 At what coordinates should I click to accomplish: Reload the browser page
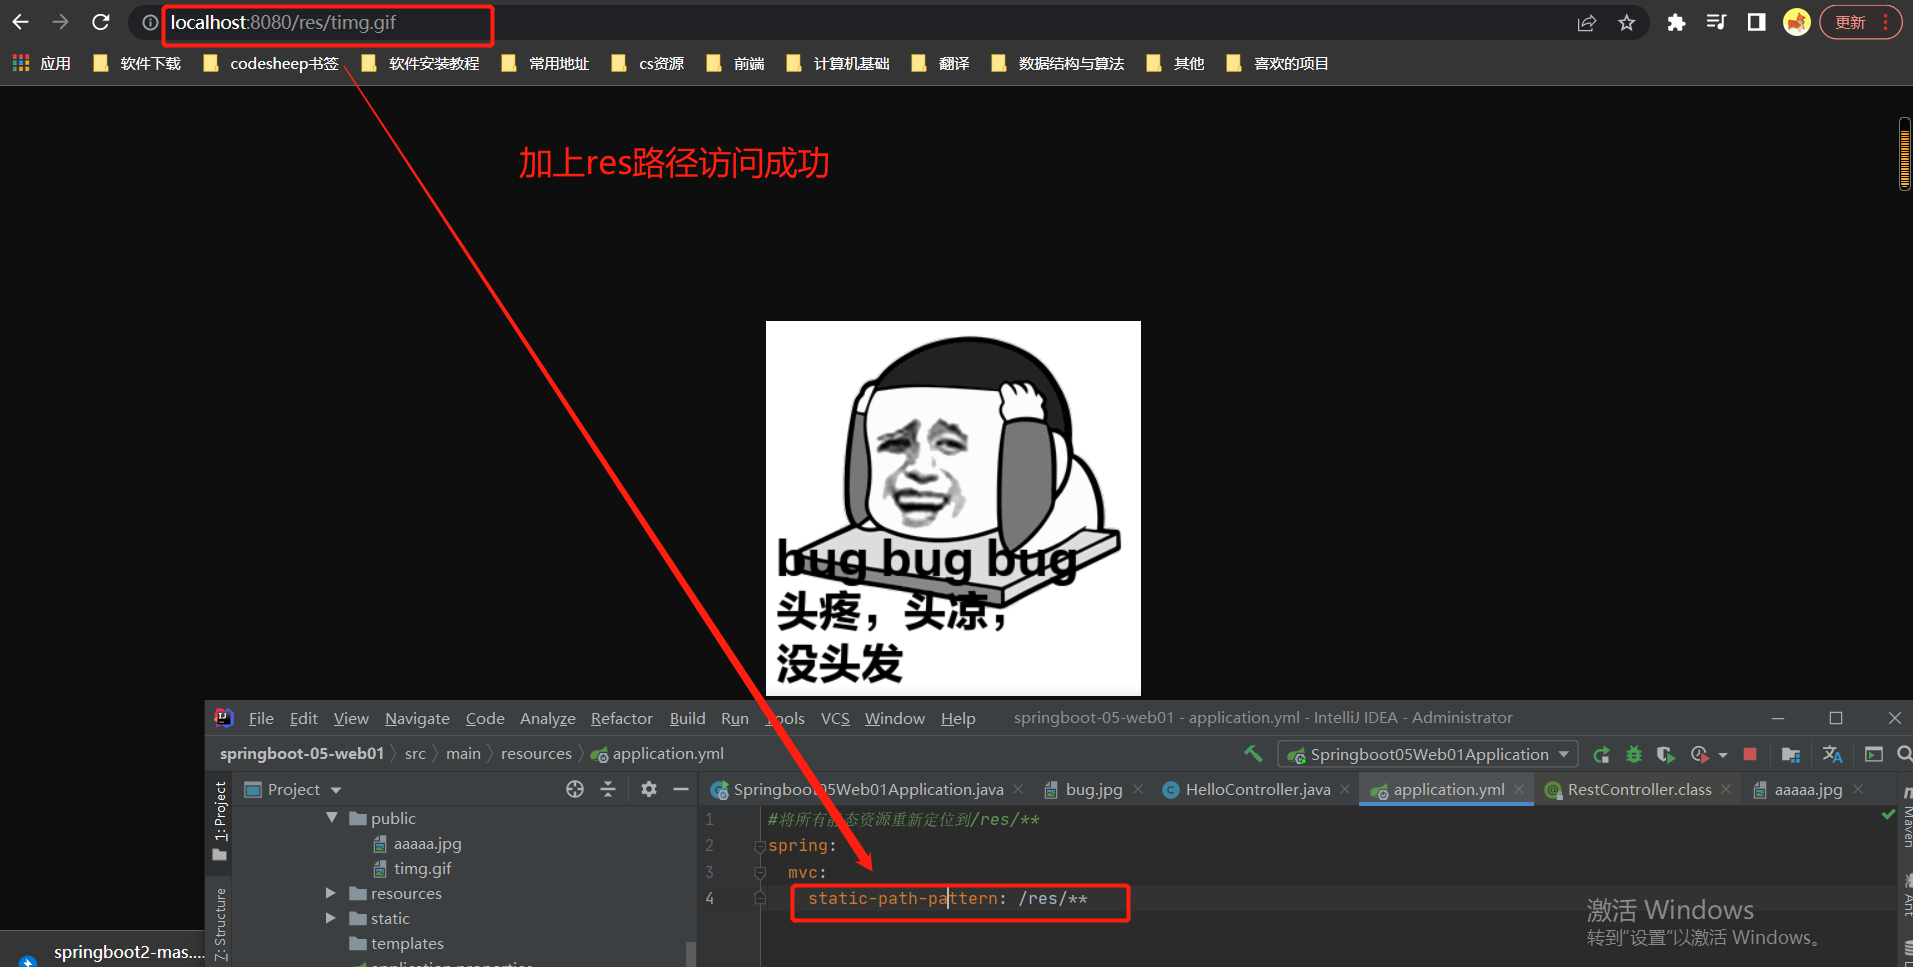100,22
